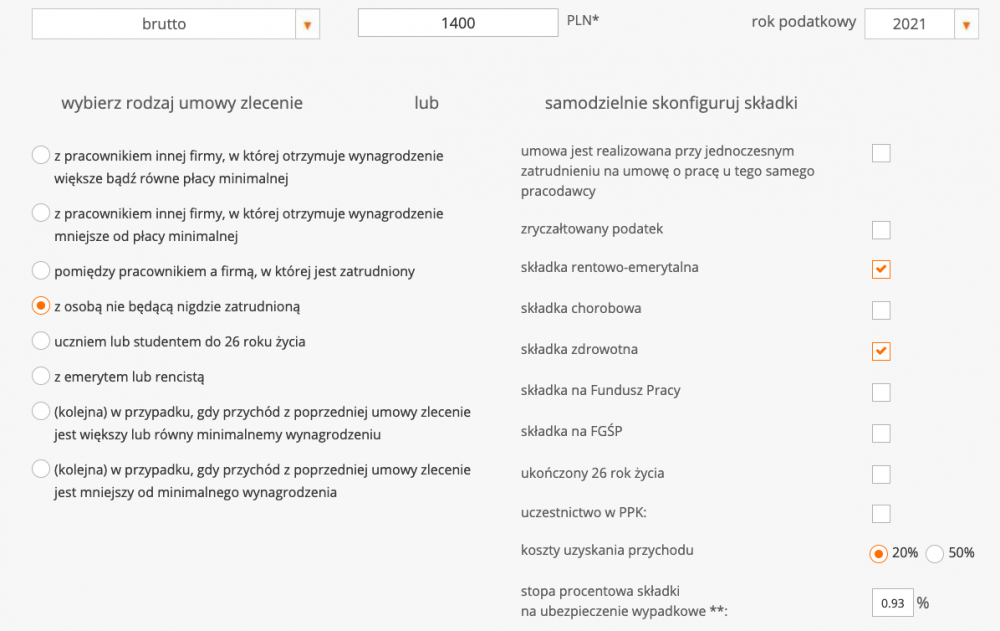1000x631 pixels.
Task: Choose 'pomiędzy pracownikiem a firmą' contract option
Action: (x=41, y=270)
